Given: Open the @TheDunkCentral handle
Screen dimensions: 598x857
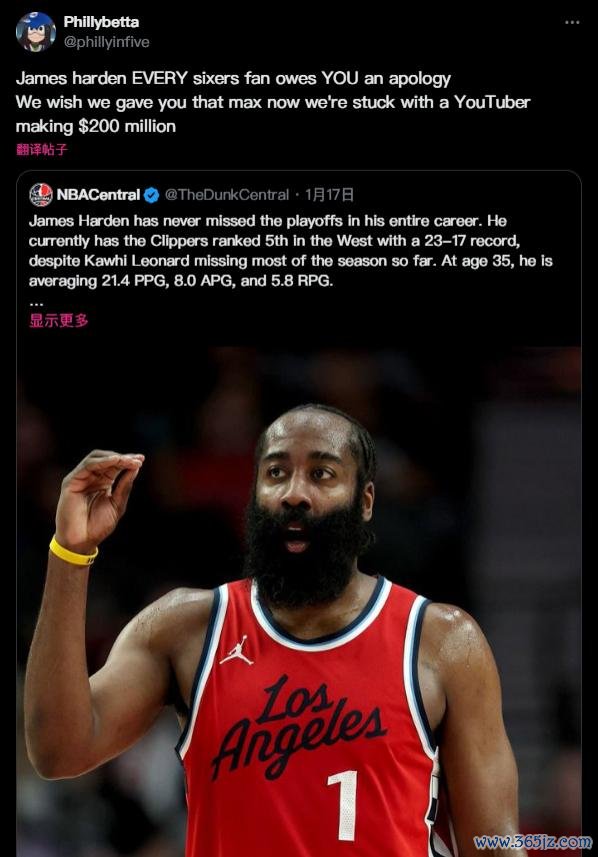Looking at the screenshot, I should pyautogui.click(x=226, y=195).
